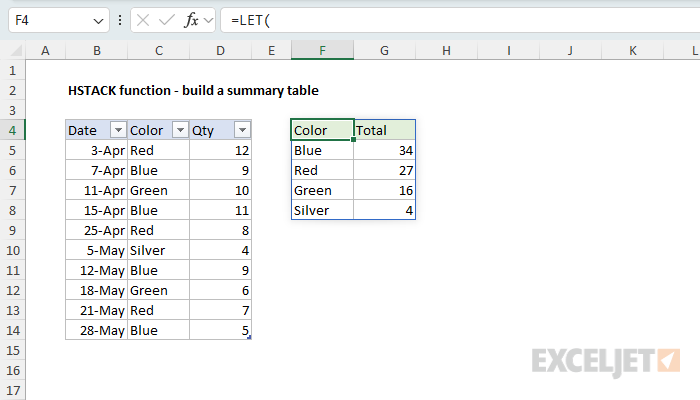Click the Qty cell showing 6
700x400 pixels.
coord(221,291)
